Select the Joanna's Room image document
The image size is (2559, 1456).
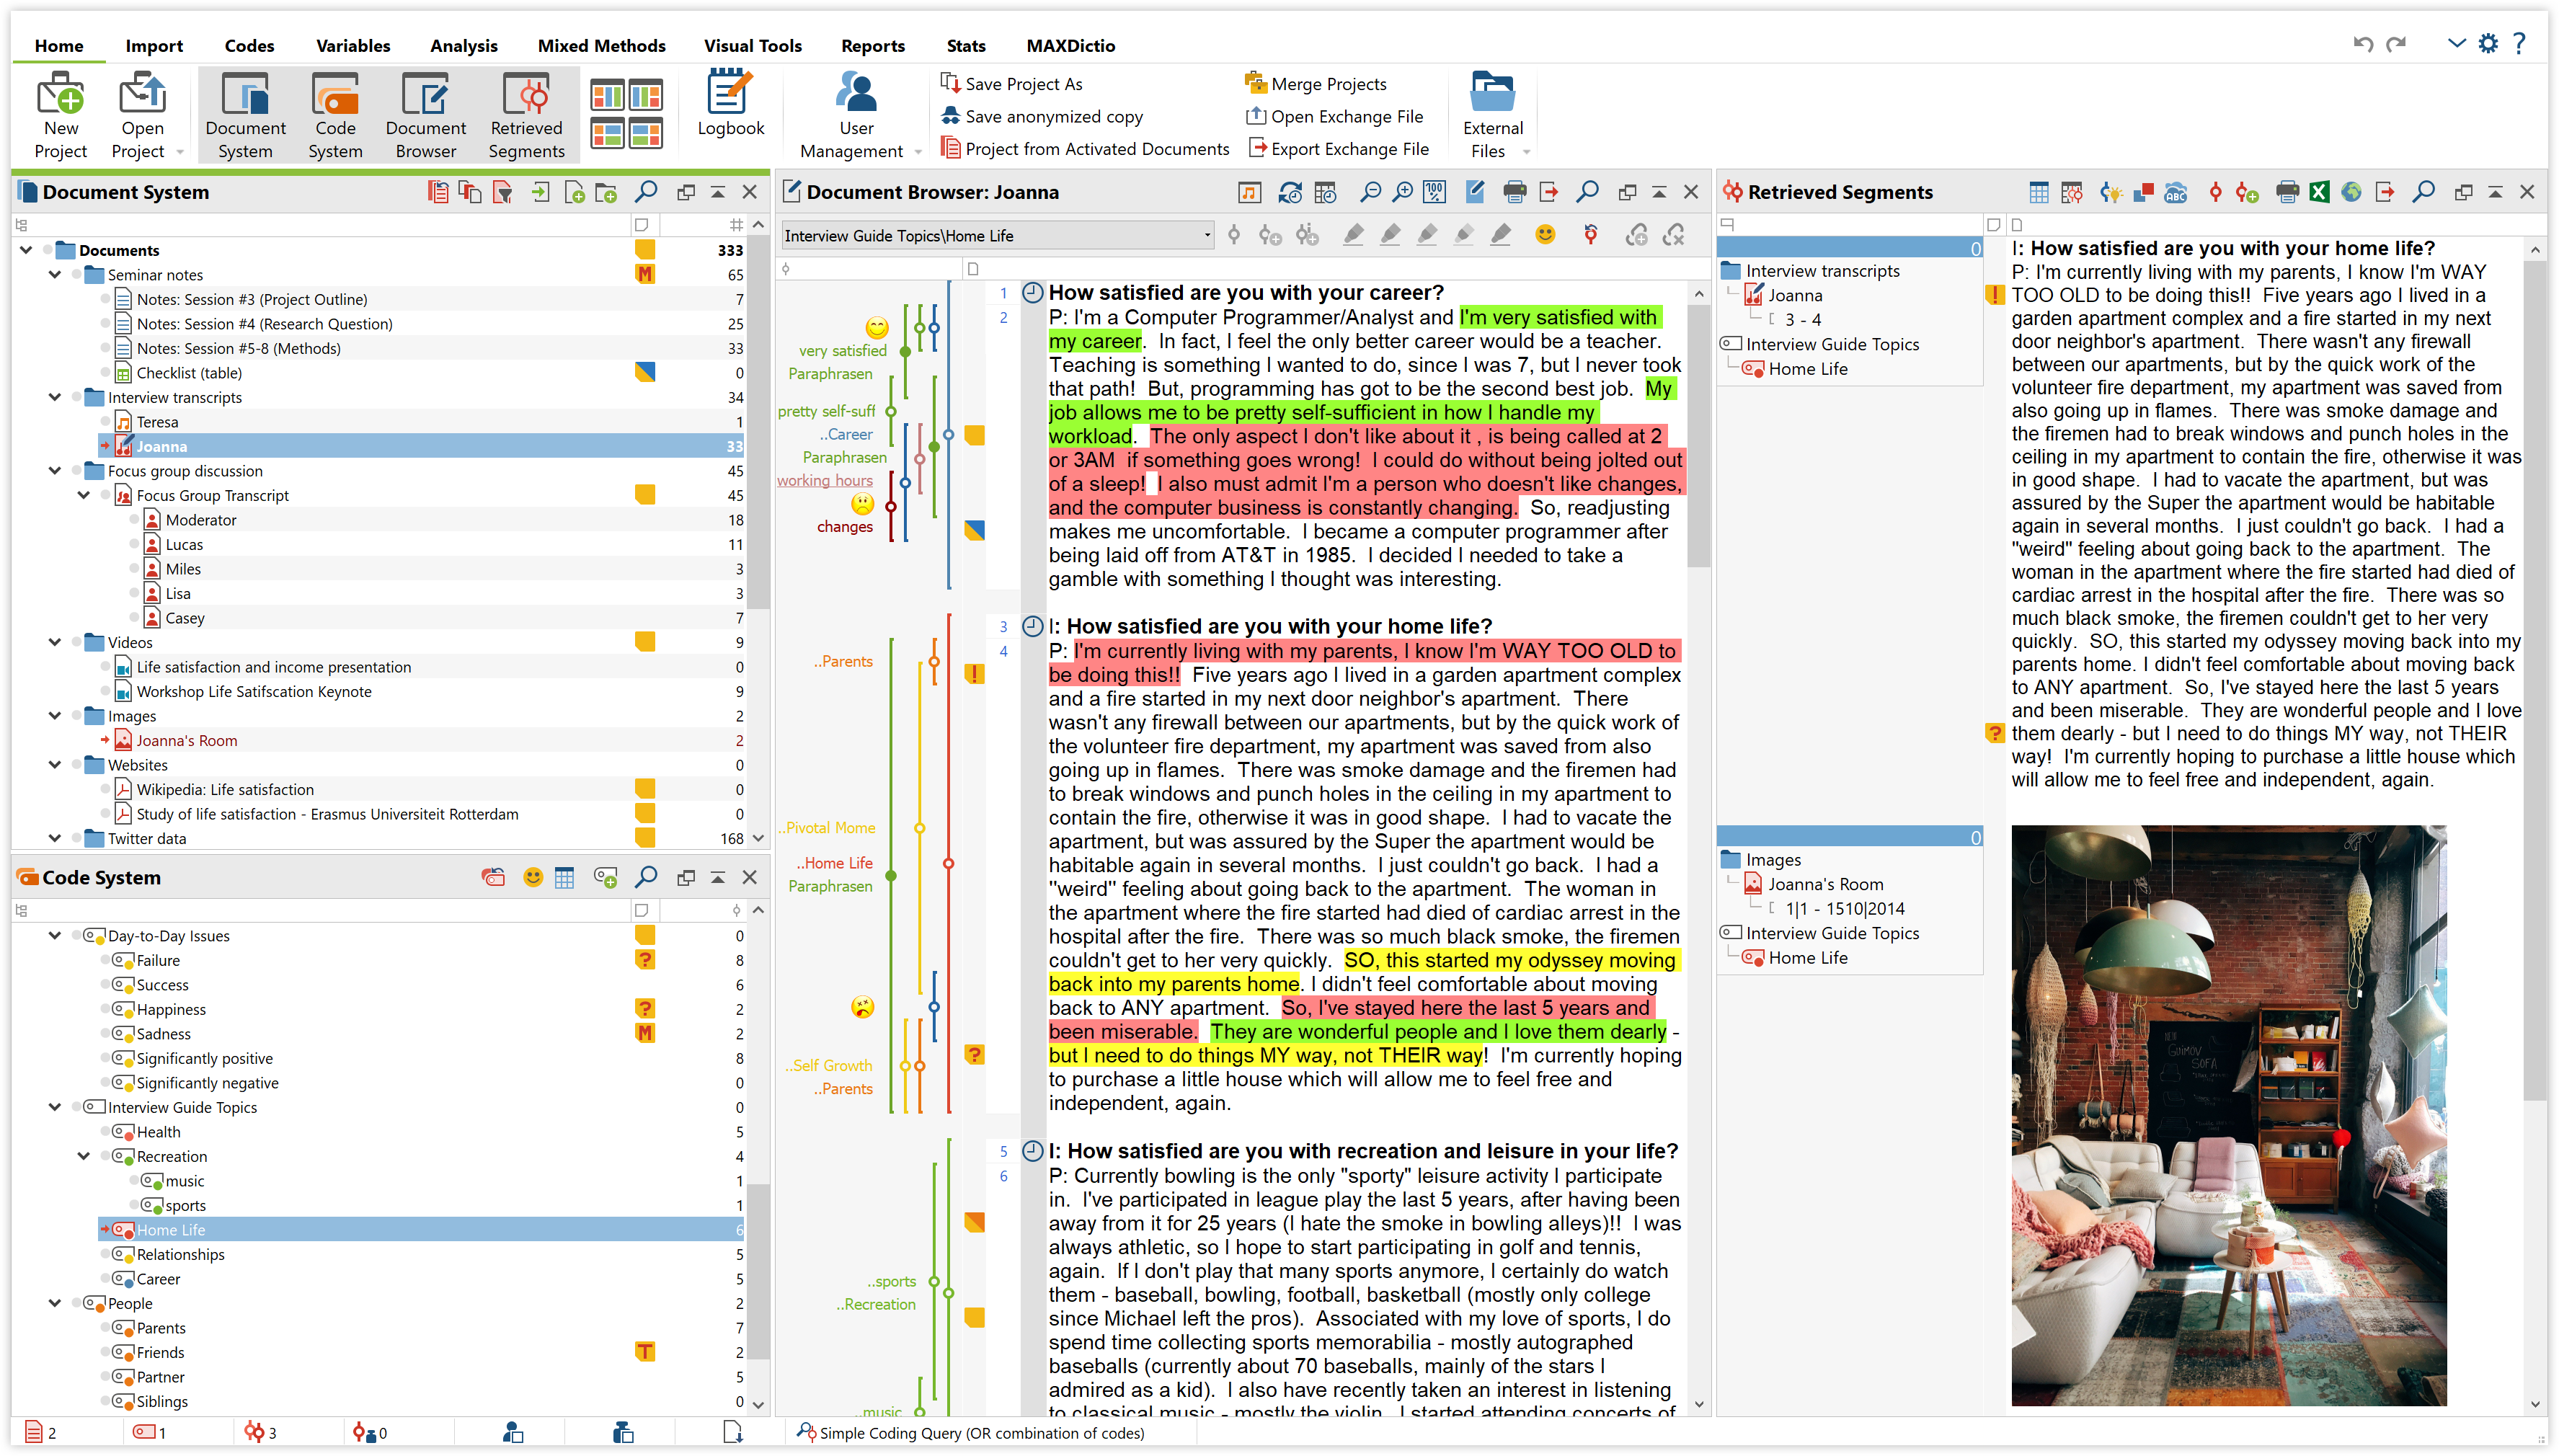tap(186, 740)
